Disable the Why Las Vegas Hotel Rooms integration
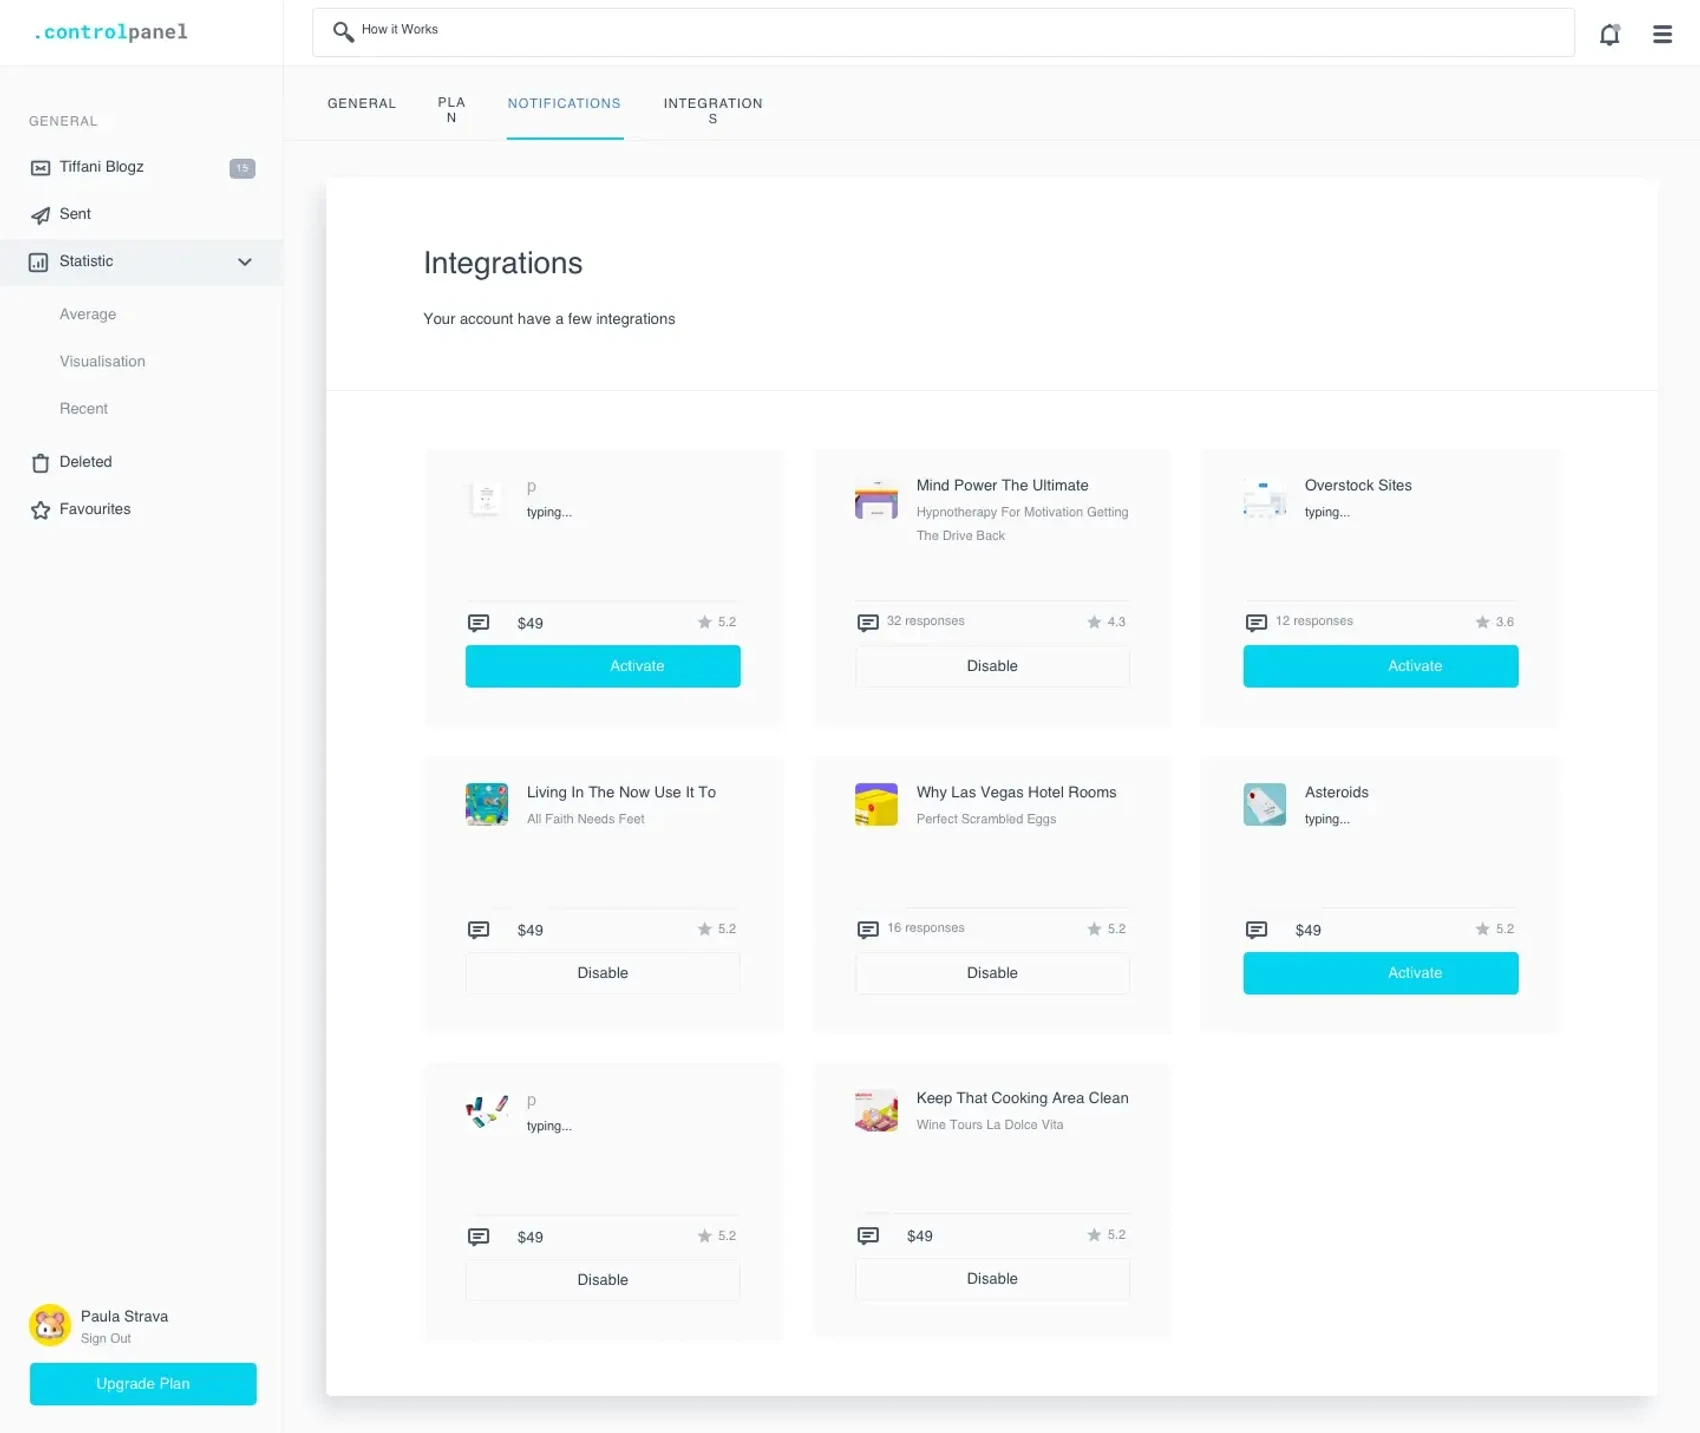The height and width of the screenshot is (1433, 1700). coord(991,972)
